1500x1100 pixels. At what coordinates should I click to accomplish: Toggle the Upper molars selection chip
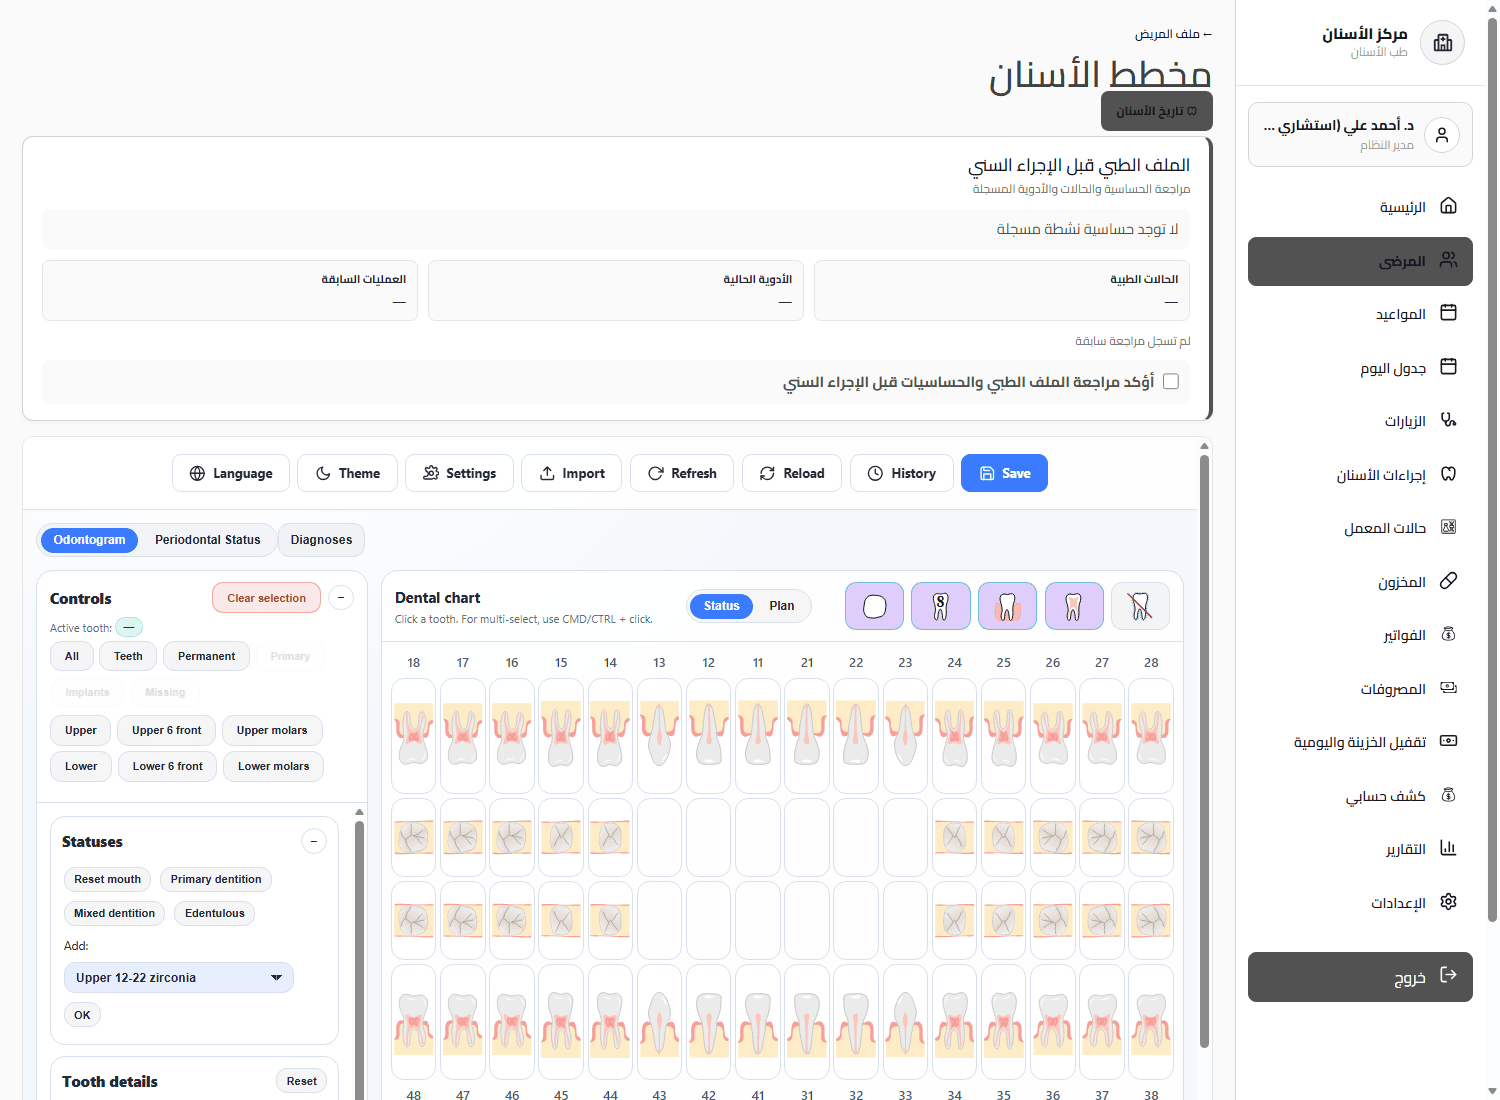[272, 730]
